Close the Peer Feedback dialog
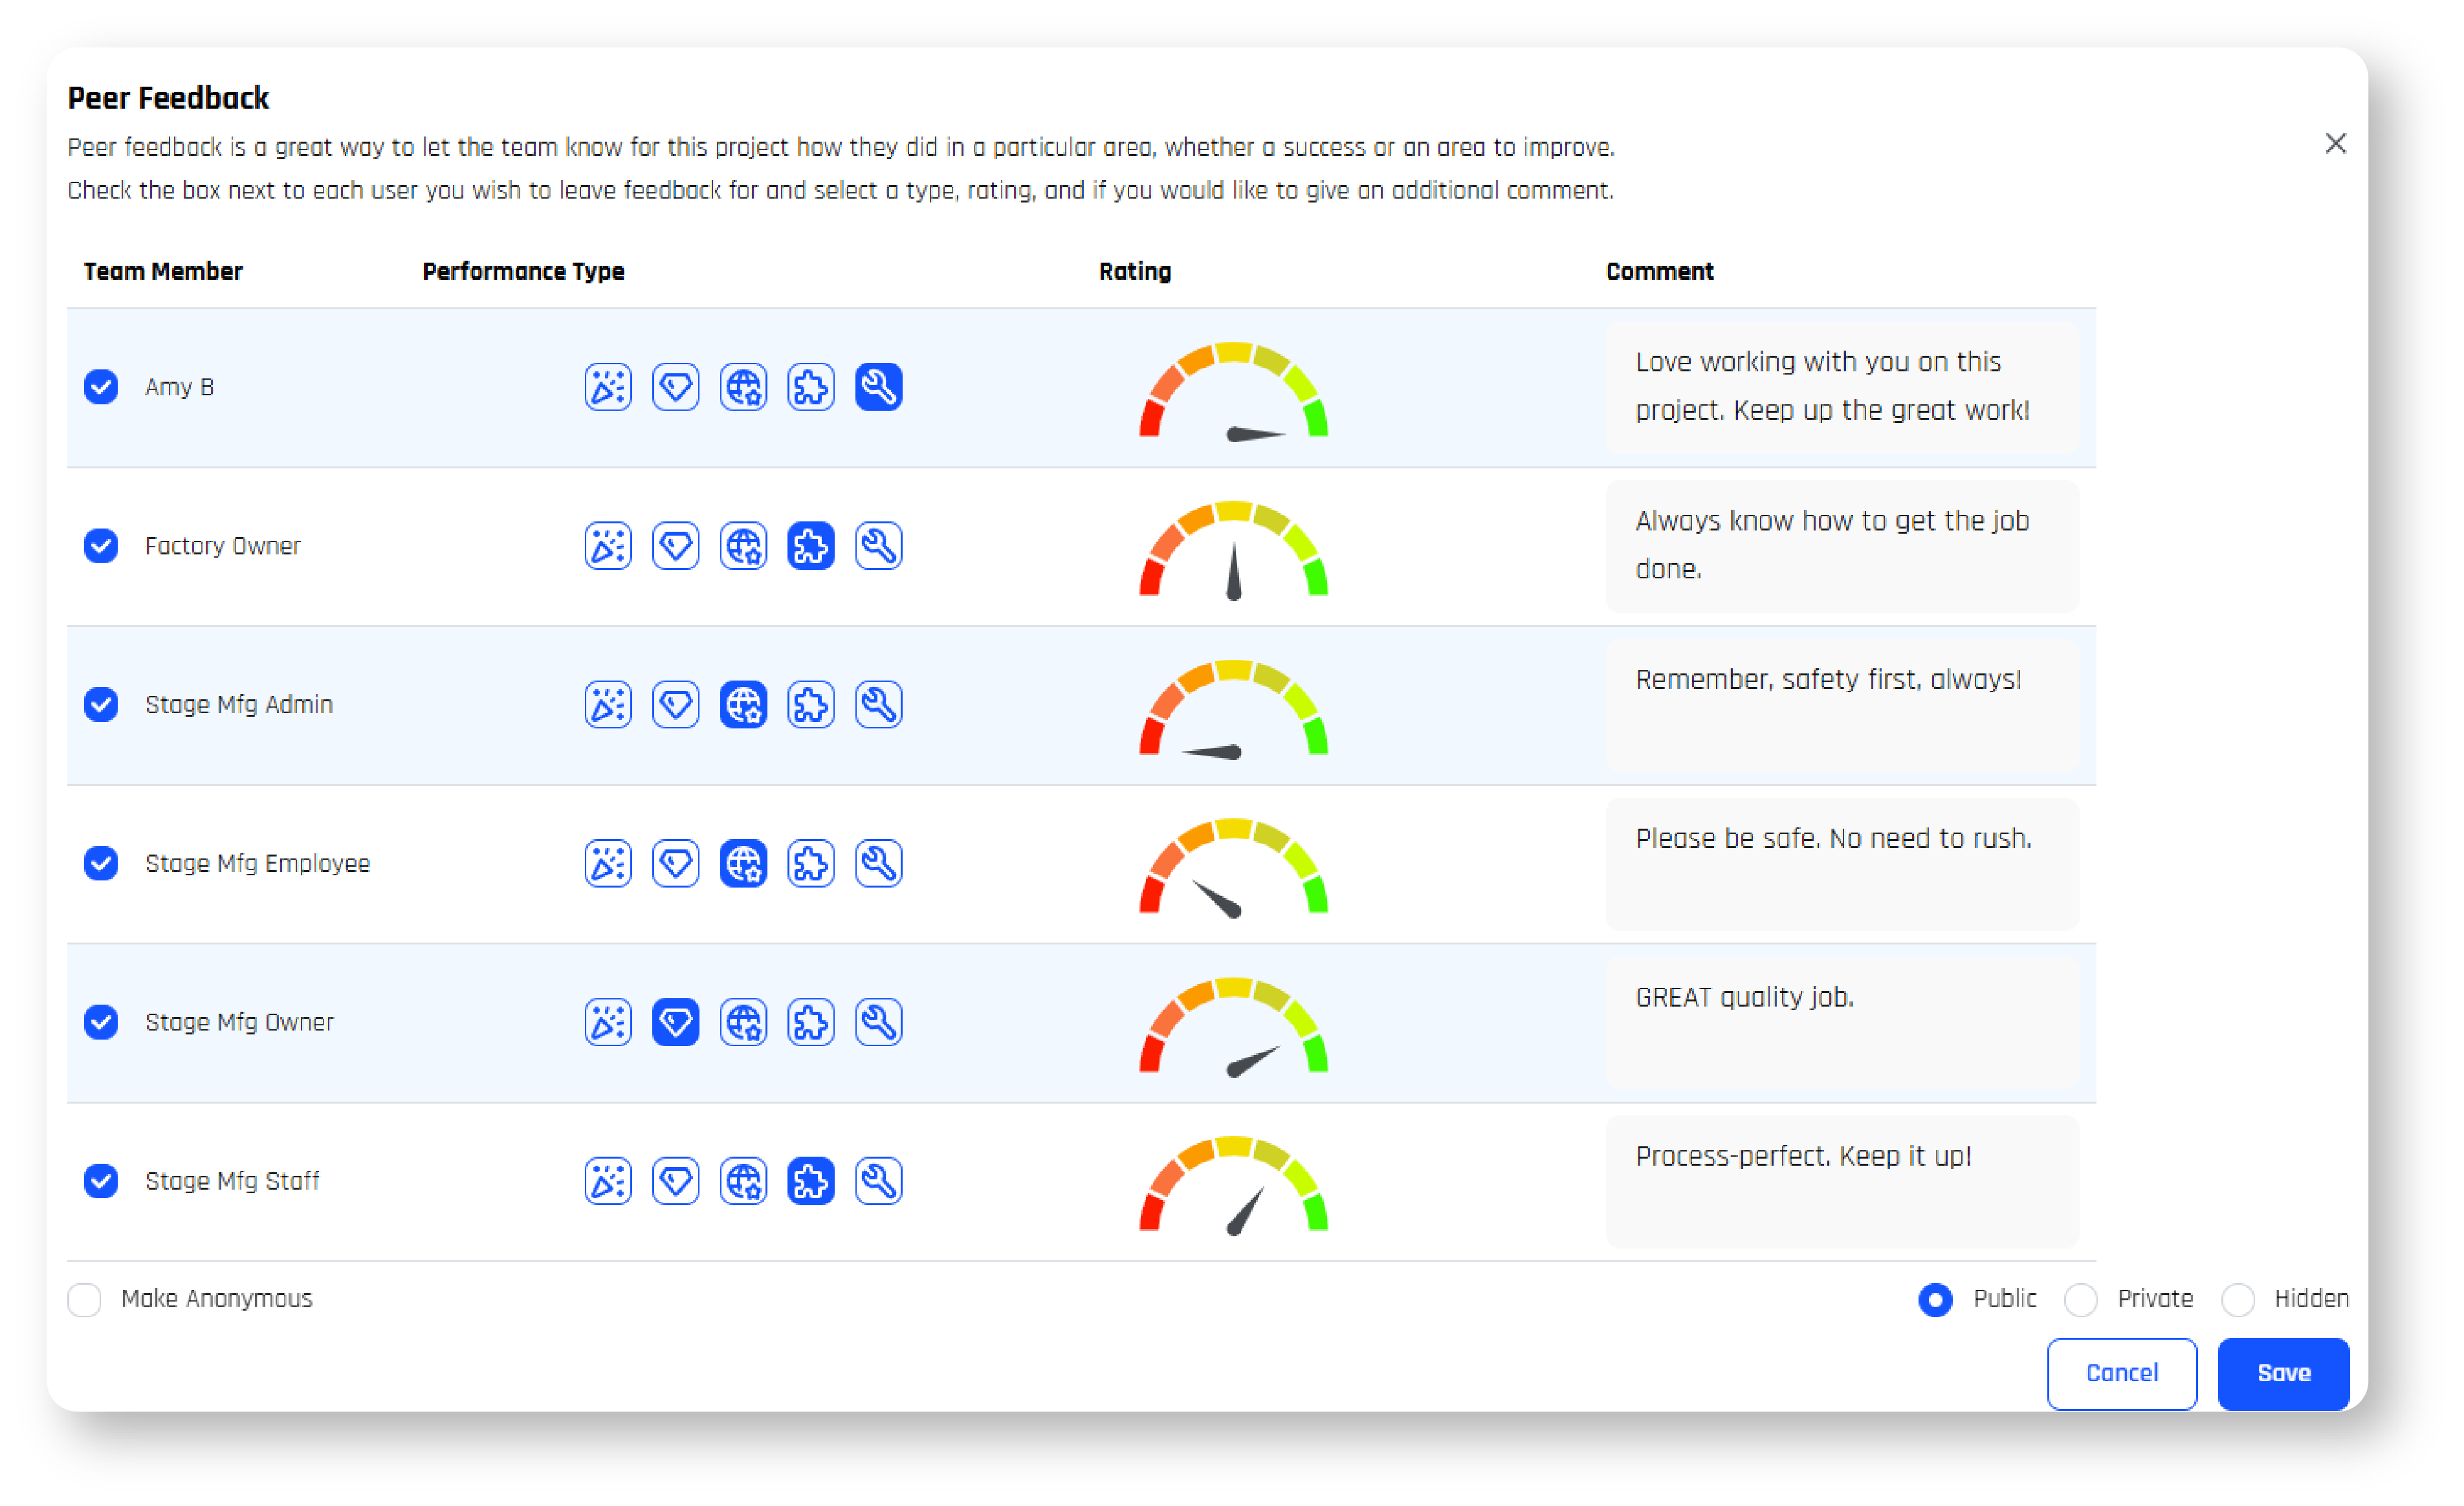The height and width of the screenshot is (1506, 2464). 2335,144
